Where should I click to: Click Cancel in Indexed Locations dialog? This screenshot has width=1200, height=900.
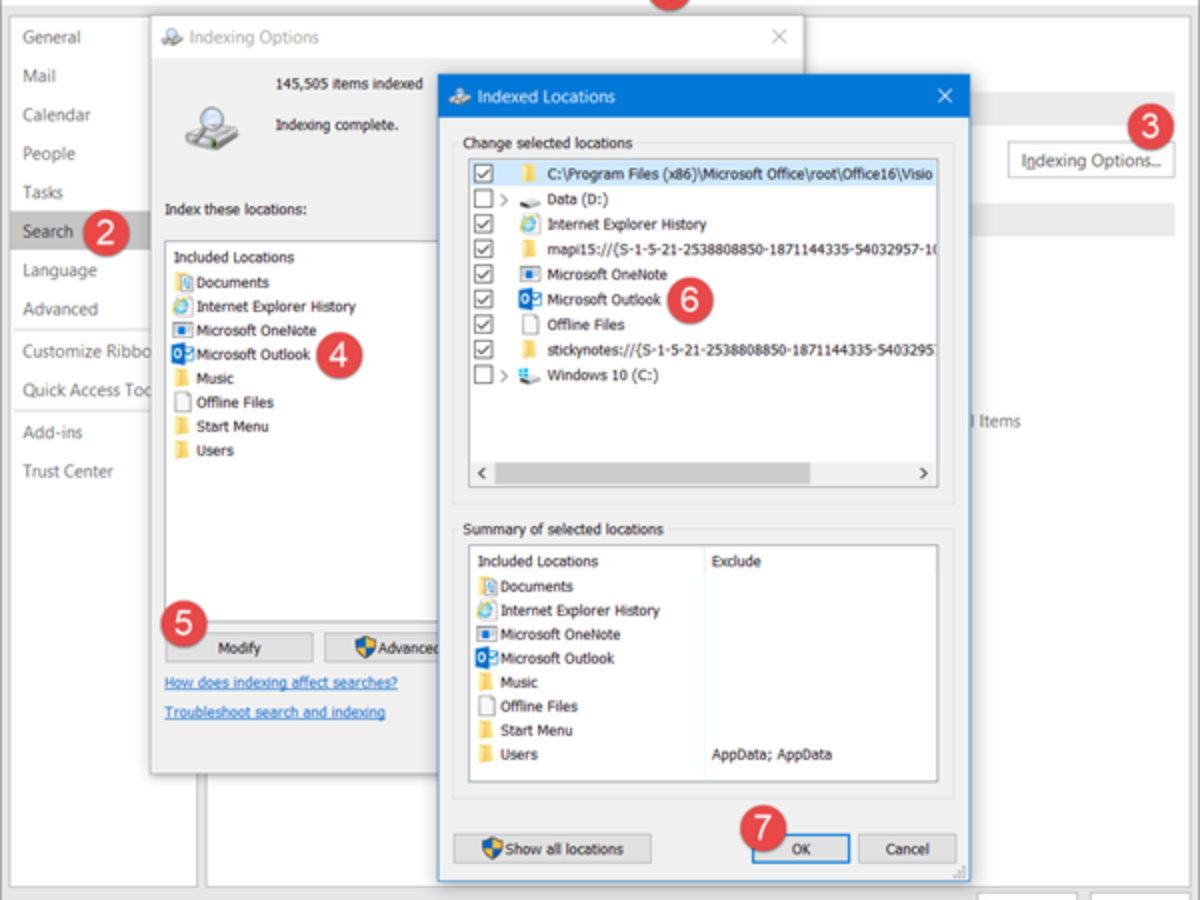907,849
